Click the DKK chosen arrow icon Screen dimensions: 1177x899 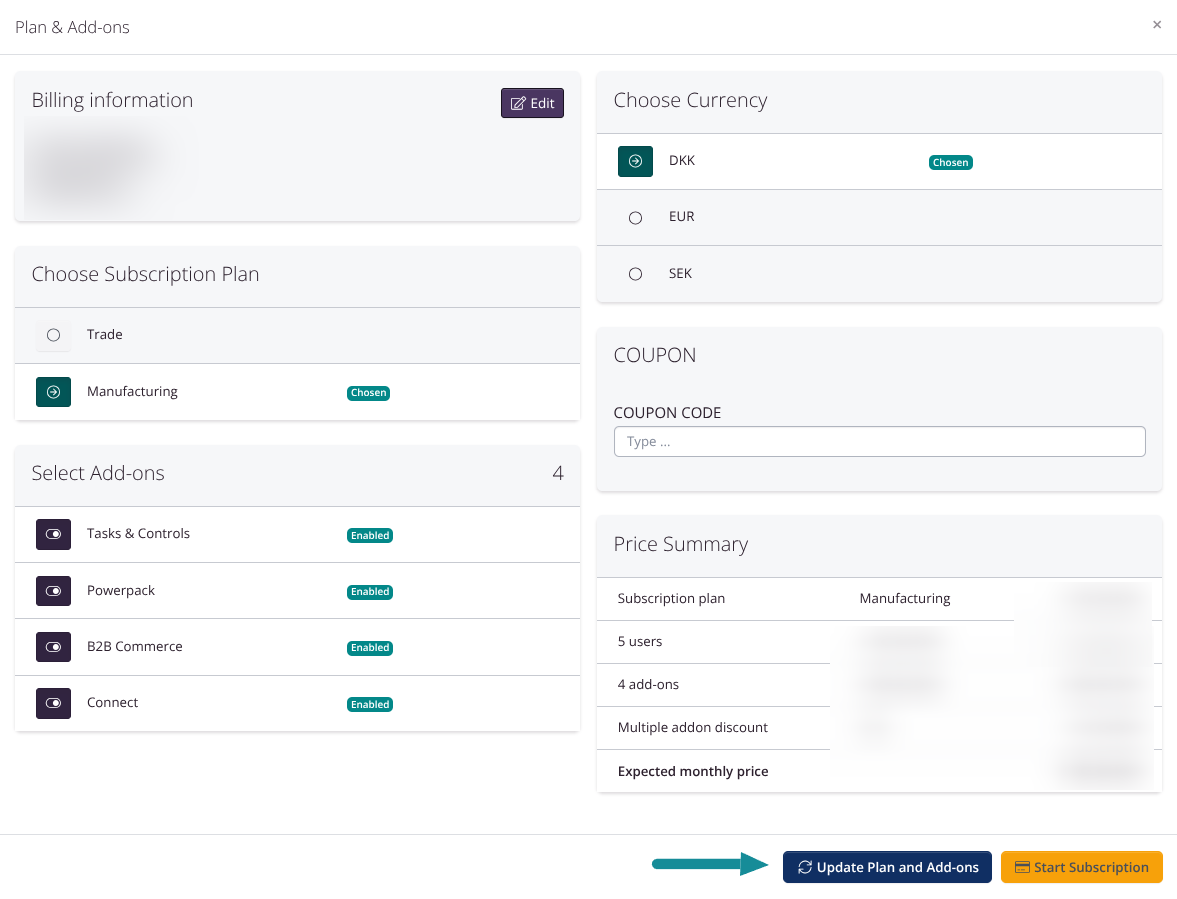pos(635,161)
